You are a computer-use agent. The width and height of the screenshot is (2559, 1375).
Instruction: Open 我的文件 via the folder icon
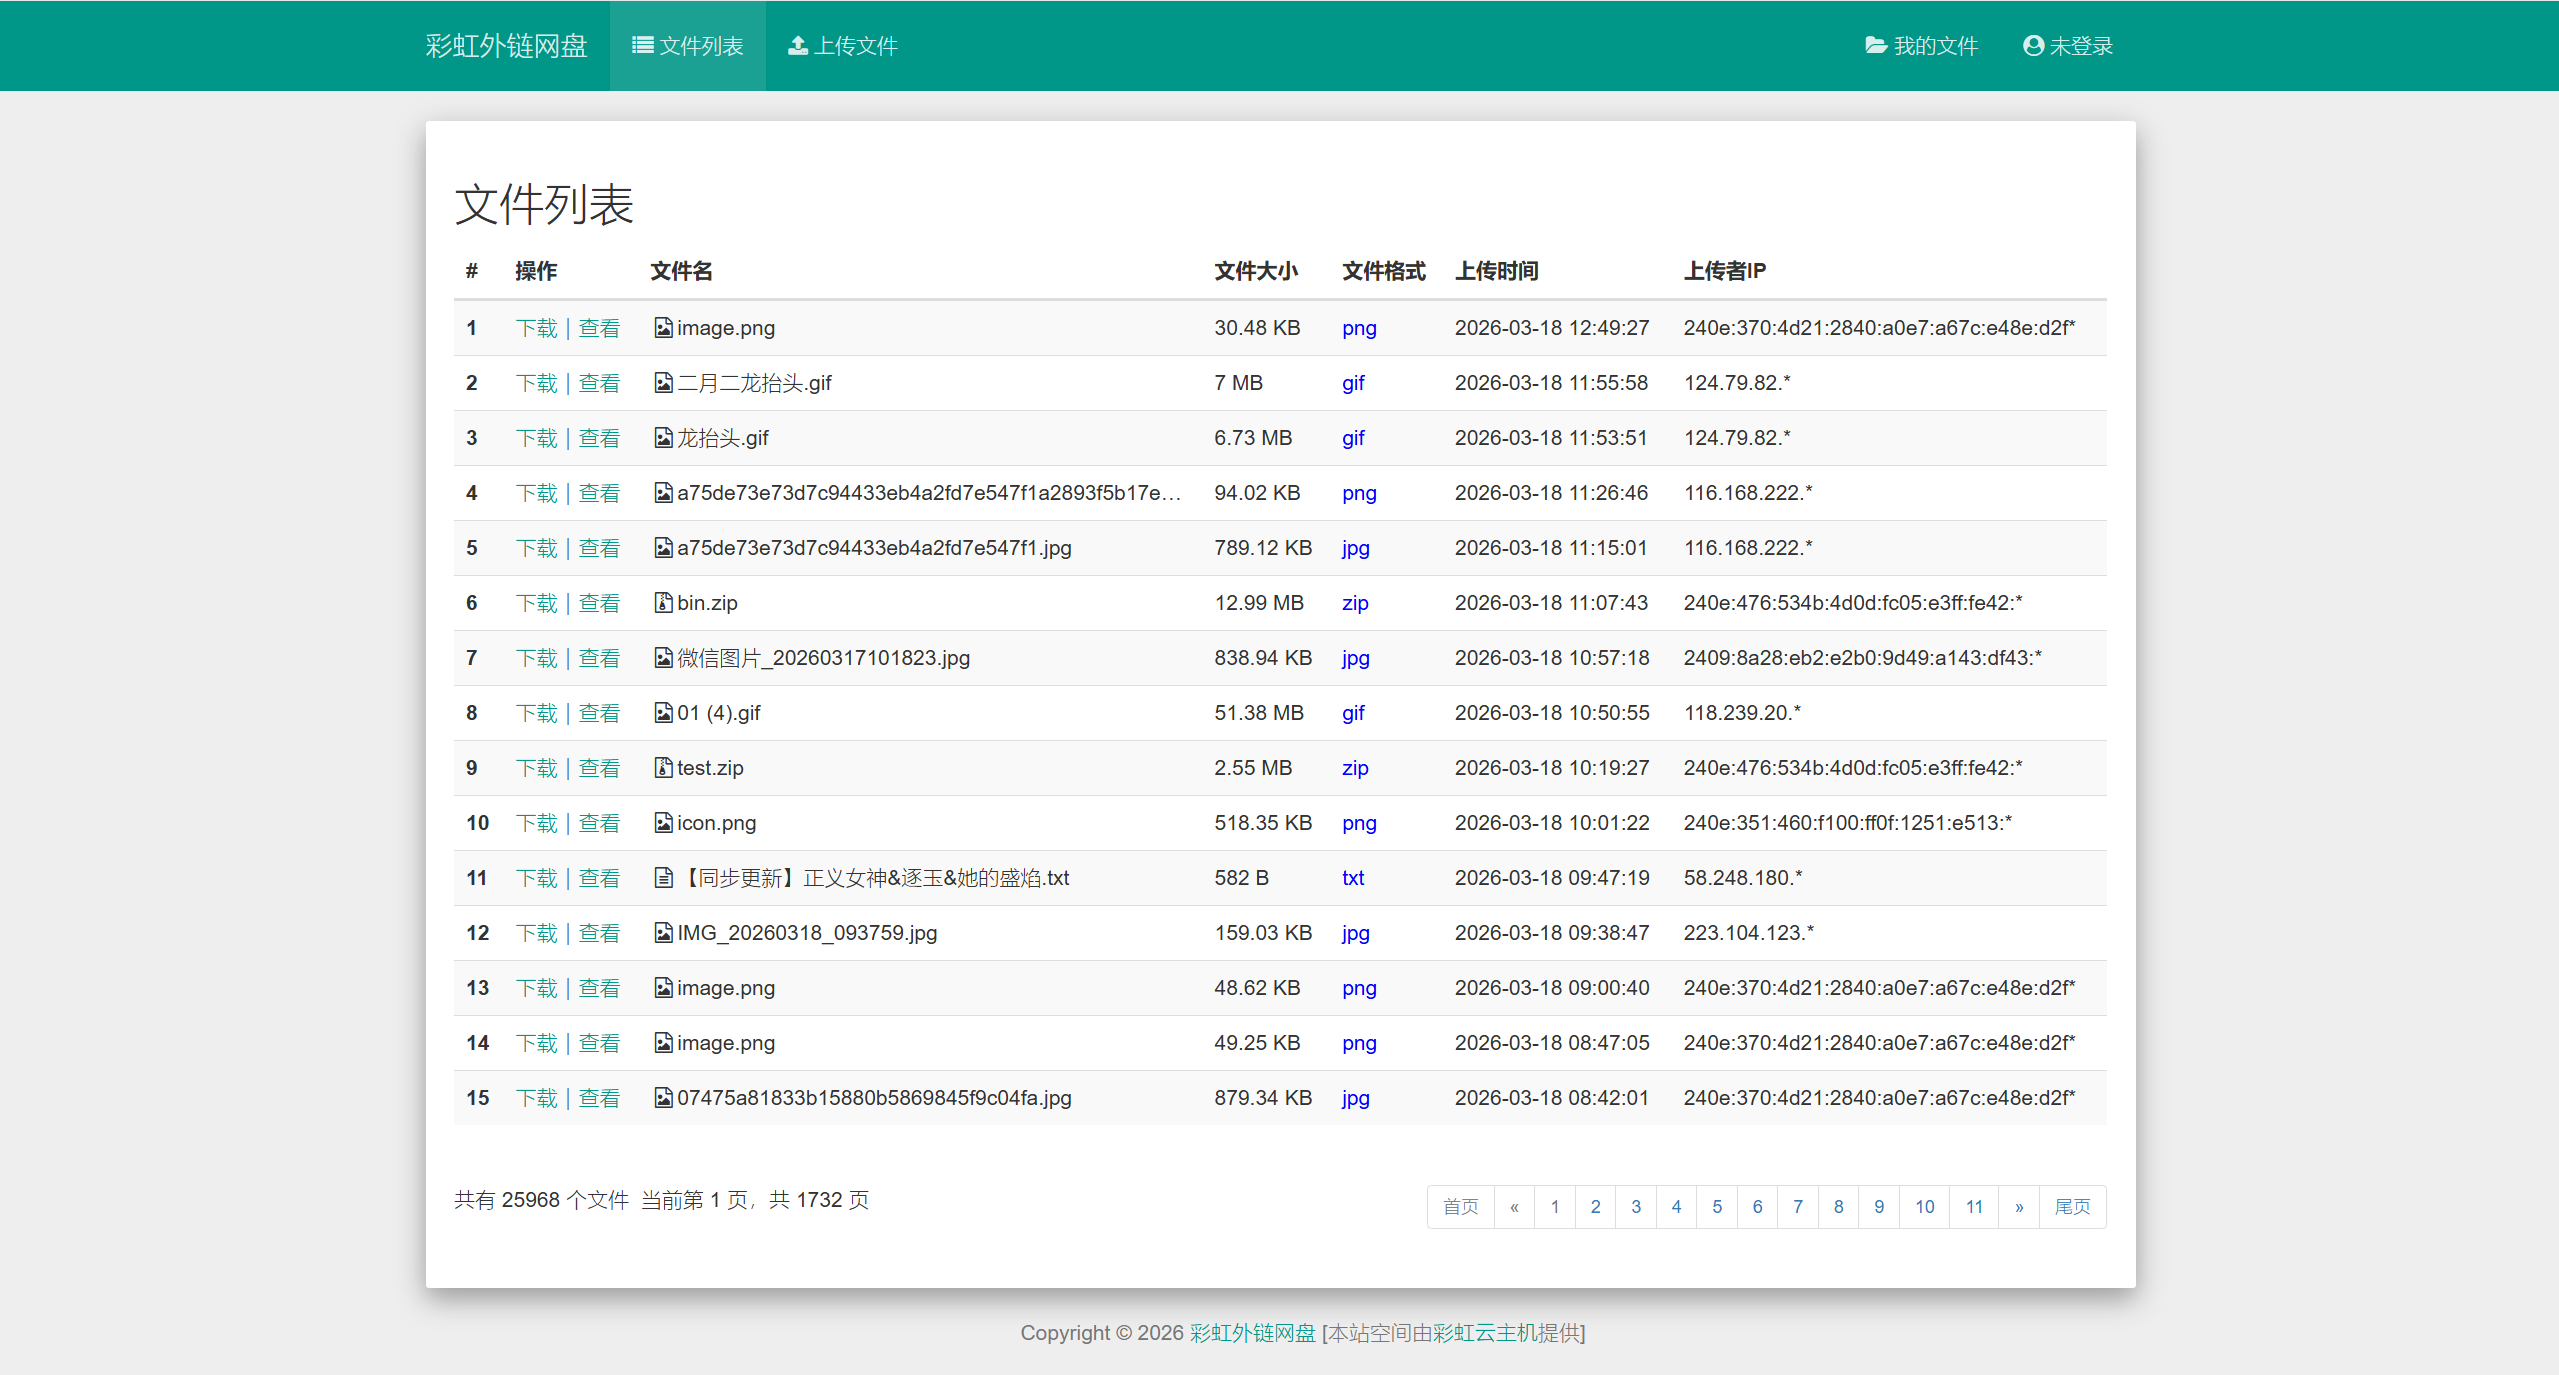click(1875, 45)
